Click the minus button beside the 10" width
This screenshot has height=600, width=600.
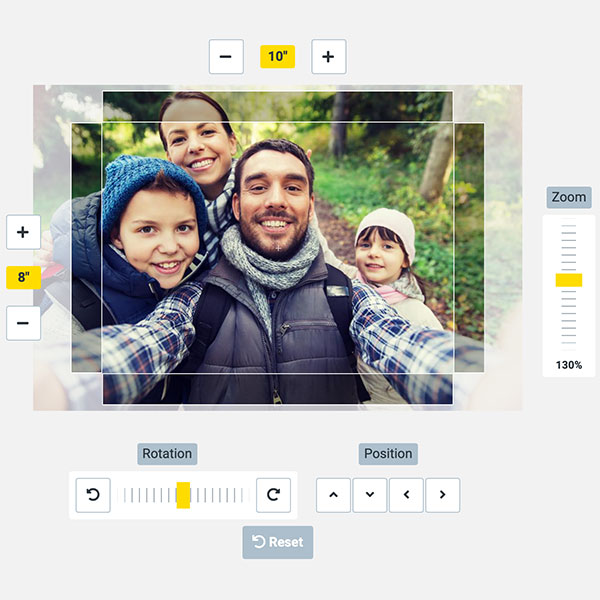226,57
